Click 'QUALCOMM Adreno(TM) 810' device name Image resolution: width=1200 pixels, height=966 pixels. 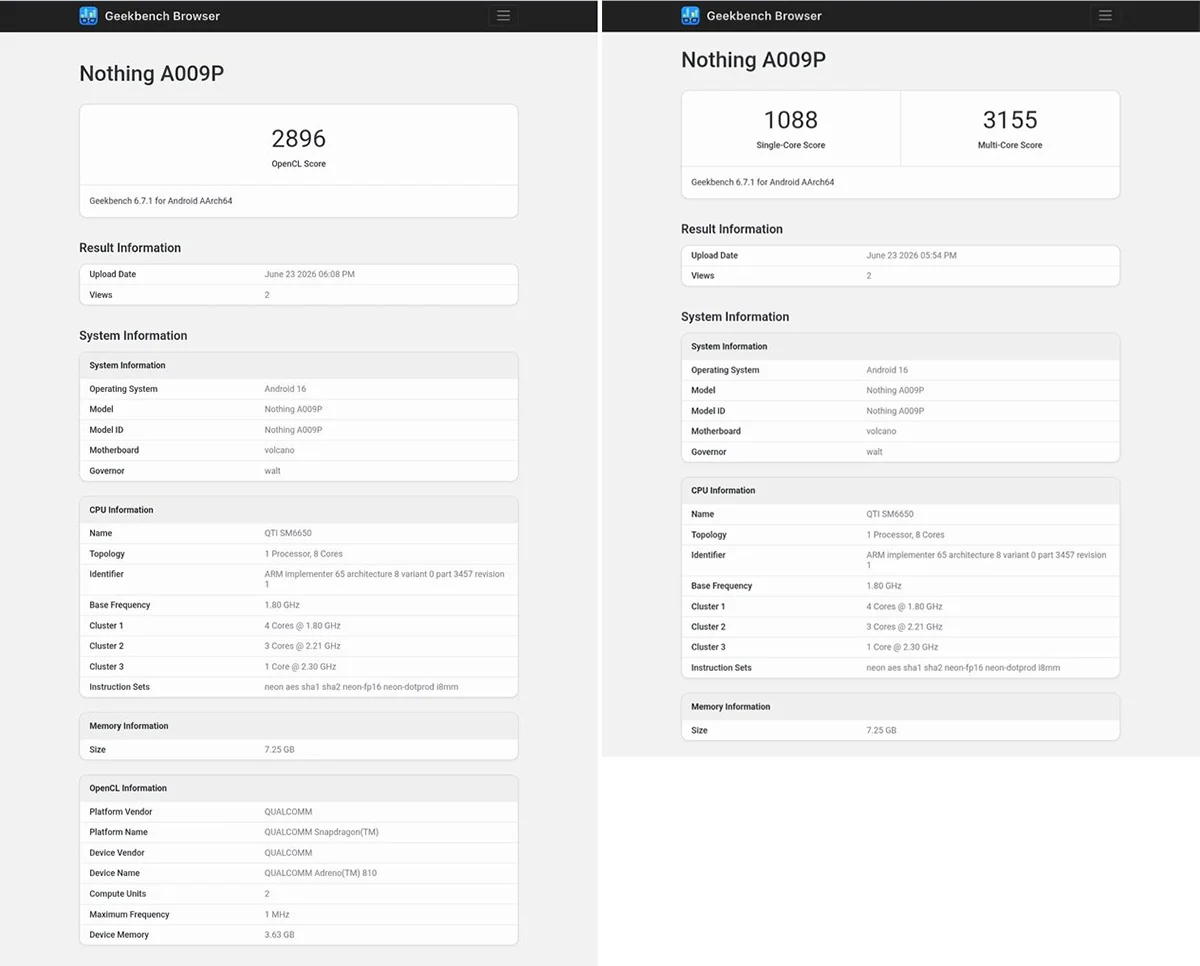[x=320, y=873]
